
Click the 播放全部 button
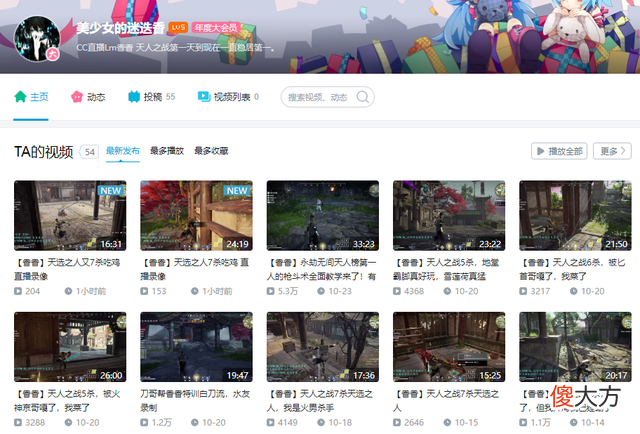pos(559,151)
